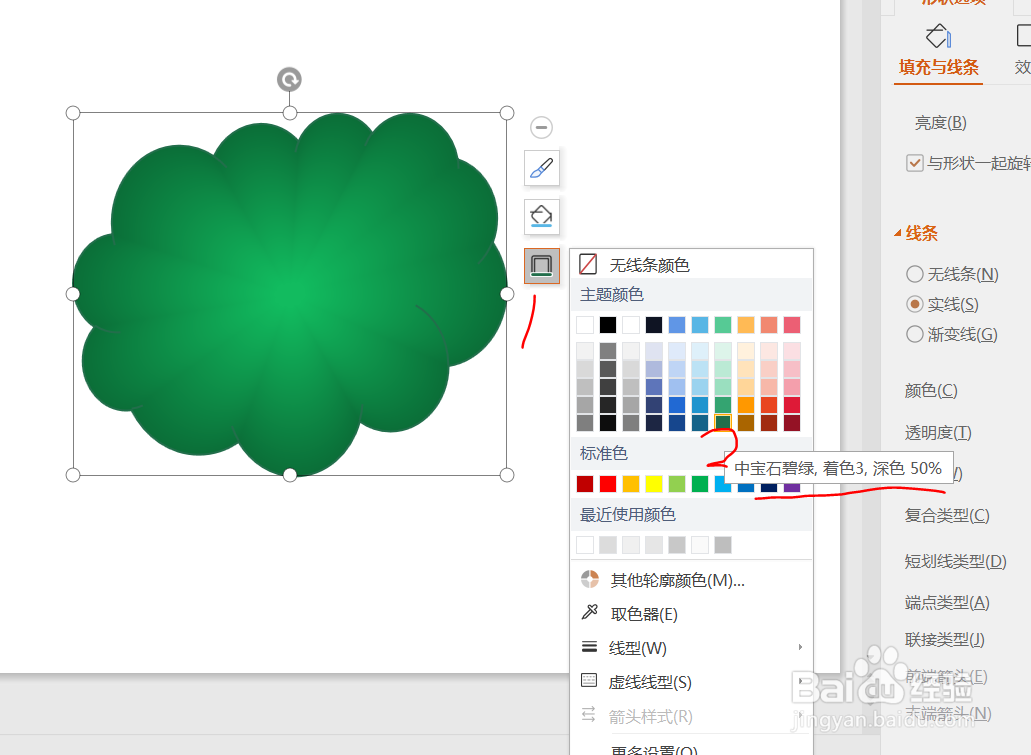The height and width of the screenshot is (755, 1031).
Task: Click the arrow style icon
Action: [589, 714]
